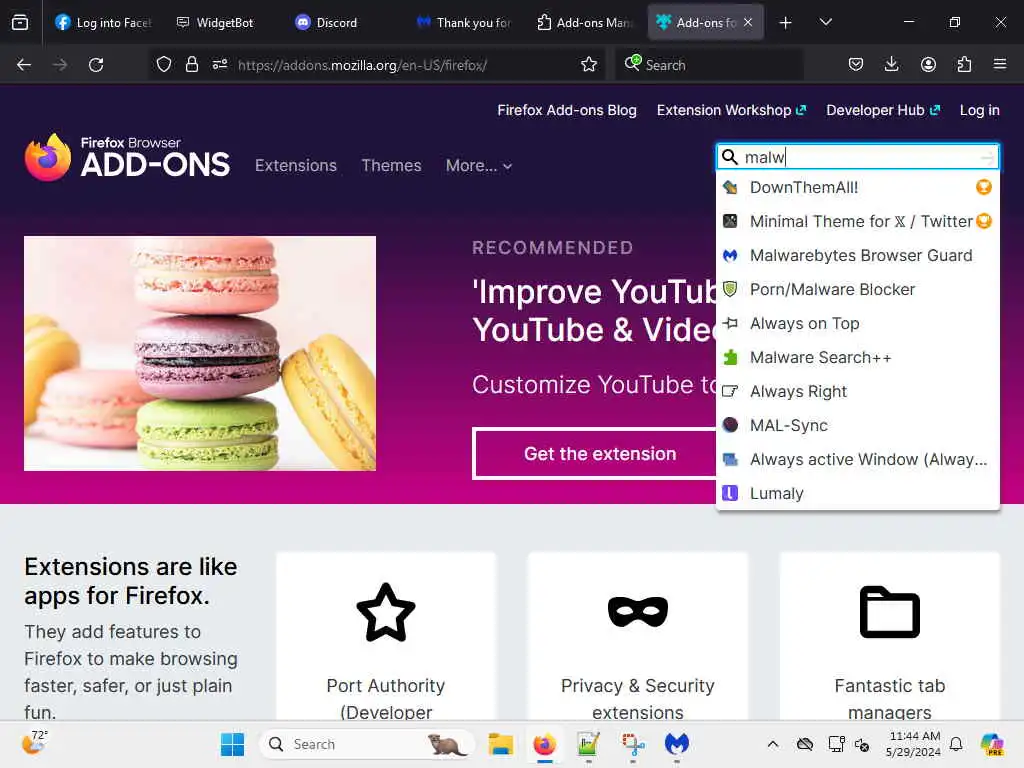Screen dimensions: 1024x768
Task: Switch to the Thank you for tab
Action: coord(464,22)
